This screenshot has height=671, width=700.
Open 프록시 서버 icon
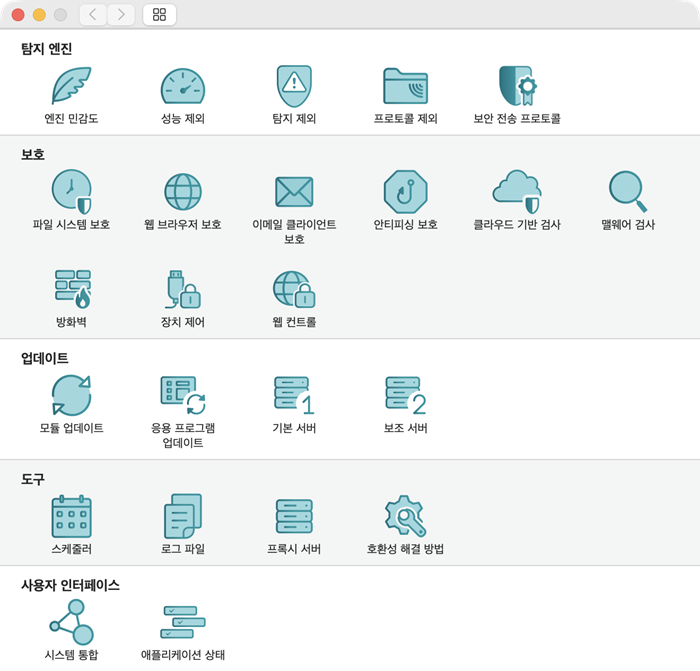point(294,517)
